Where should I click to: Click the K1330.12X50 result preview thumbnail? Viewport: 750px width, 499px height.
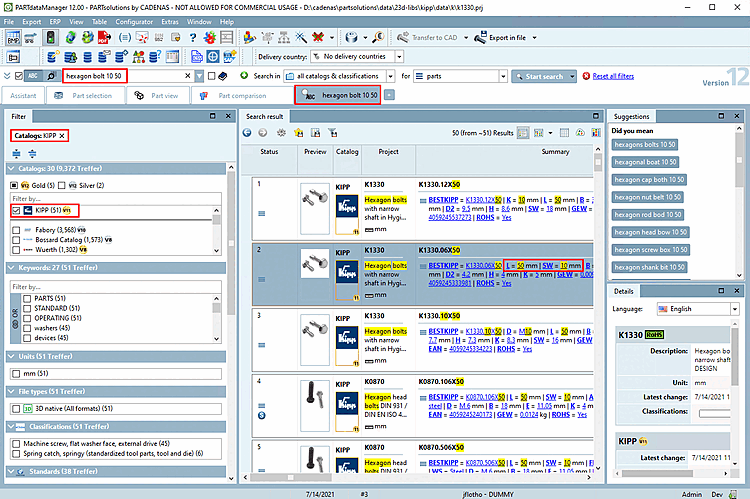click(x=315, y=209)
